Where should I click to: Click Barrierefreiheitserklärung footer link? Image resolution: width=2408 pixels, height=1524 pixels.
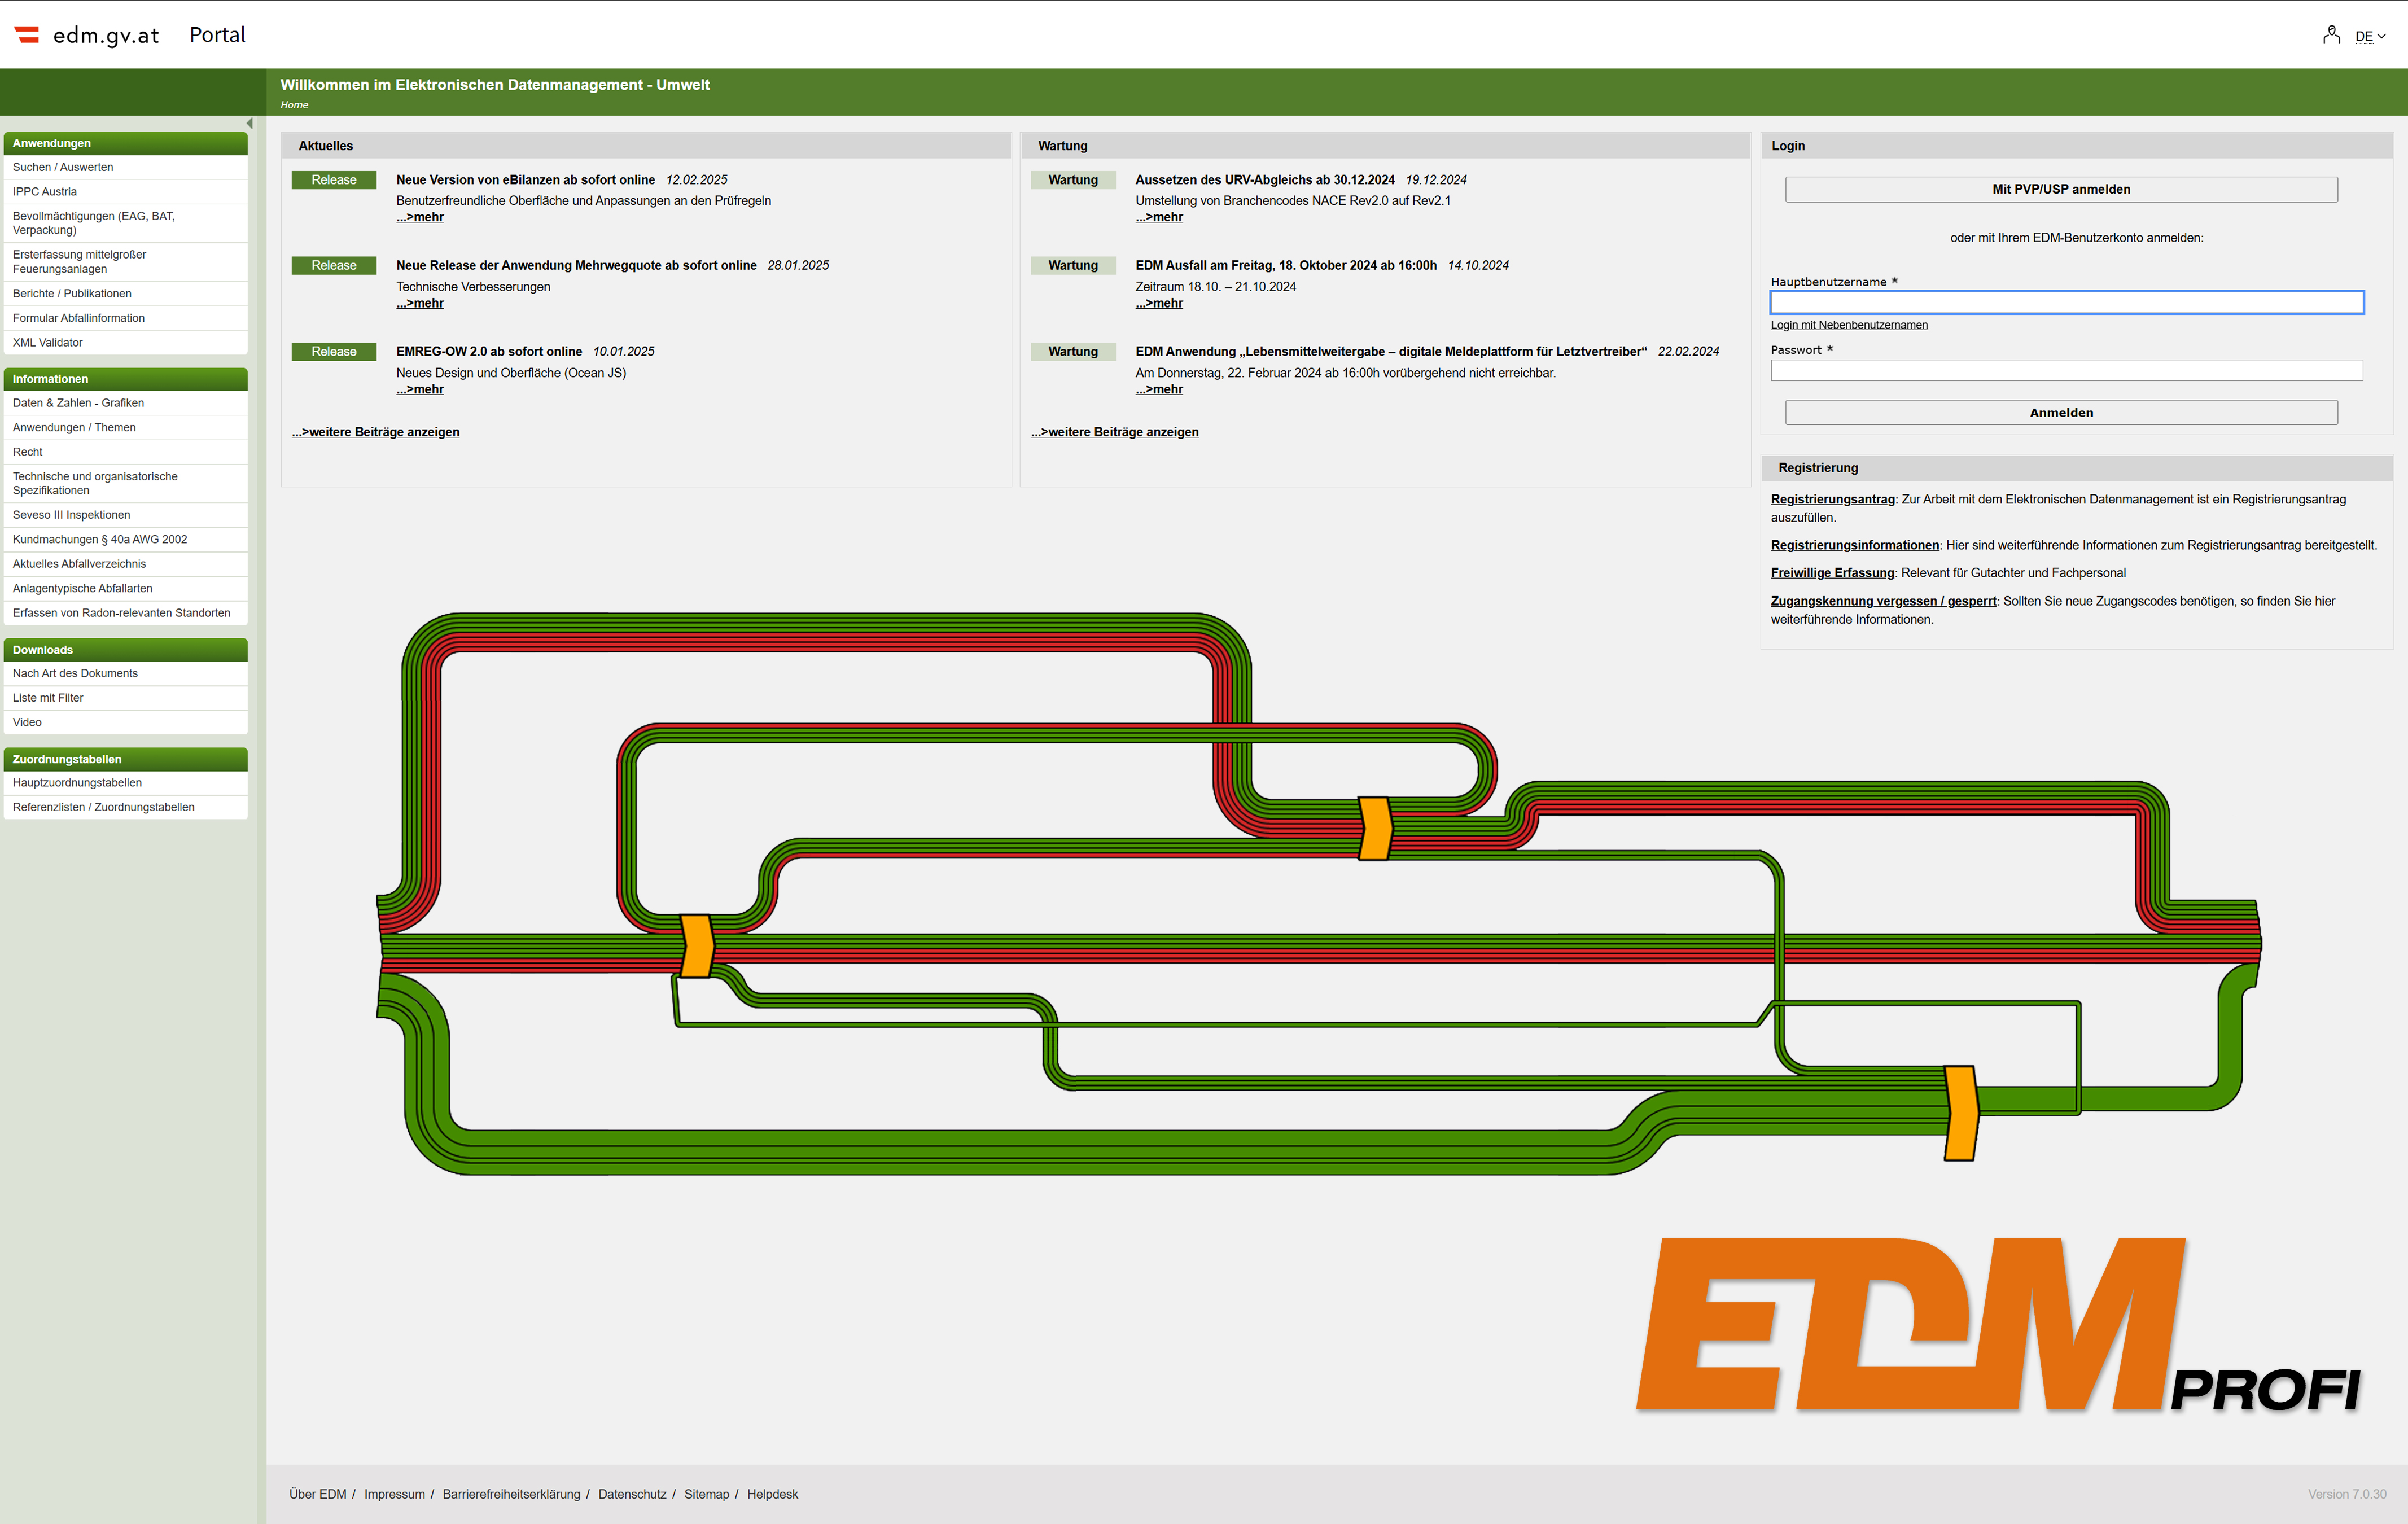[x=511, y=1494]
